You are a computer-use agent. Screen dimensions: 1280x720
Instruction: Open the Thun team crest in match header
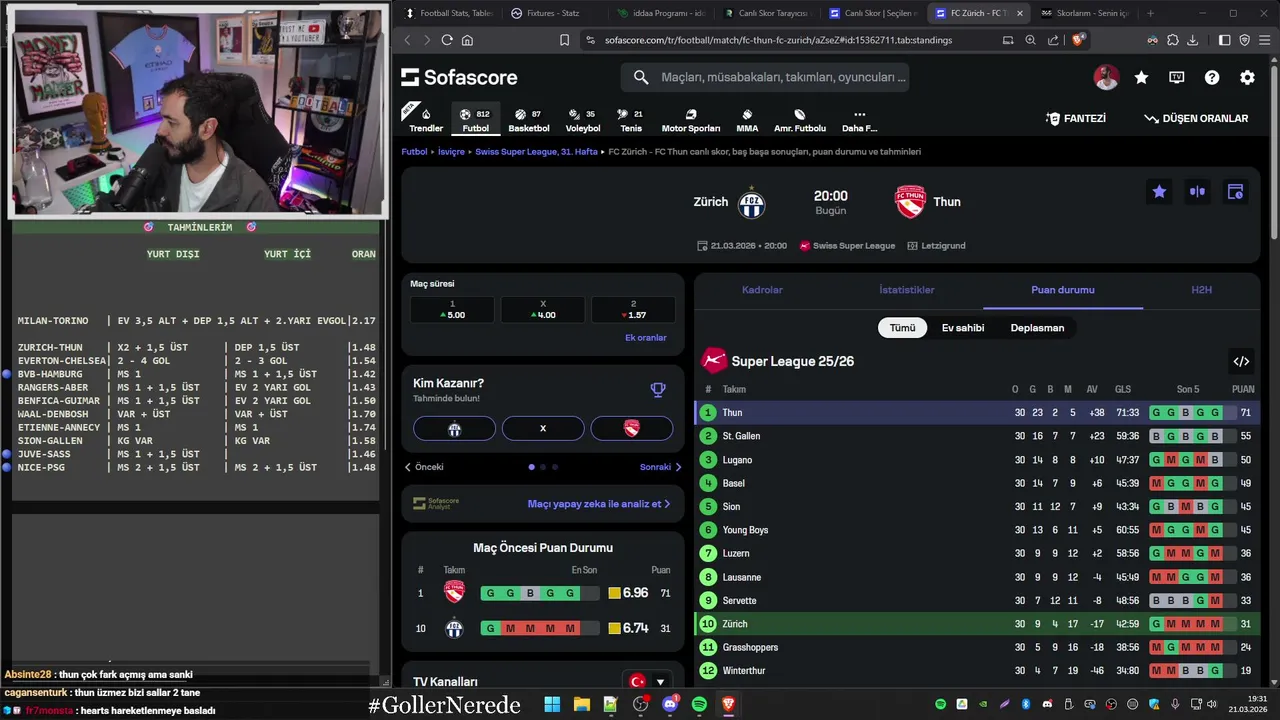pos(910,202)
